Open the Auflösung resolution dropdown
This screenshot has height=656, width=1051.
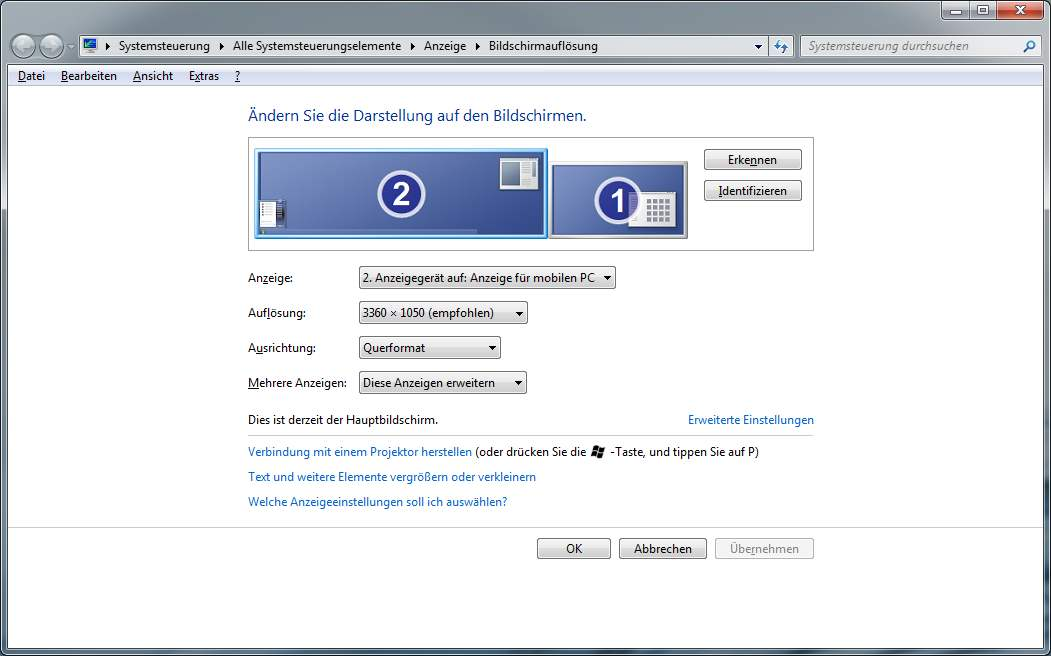pyautogui.click(x=443, y=313)
